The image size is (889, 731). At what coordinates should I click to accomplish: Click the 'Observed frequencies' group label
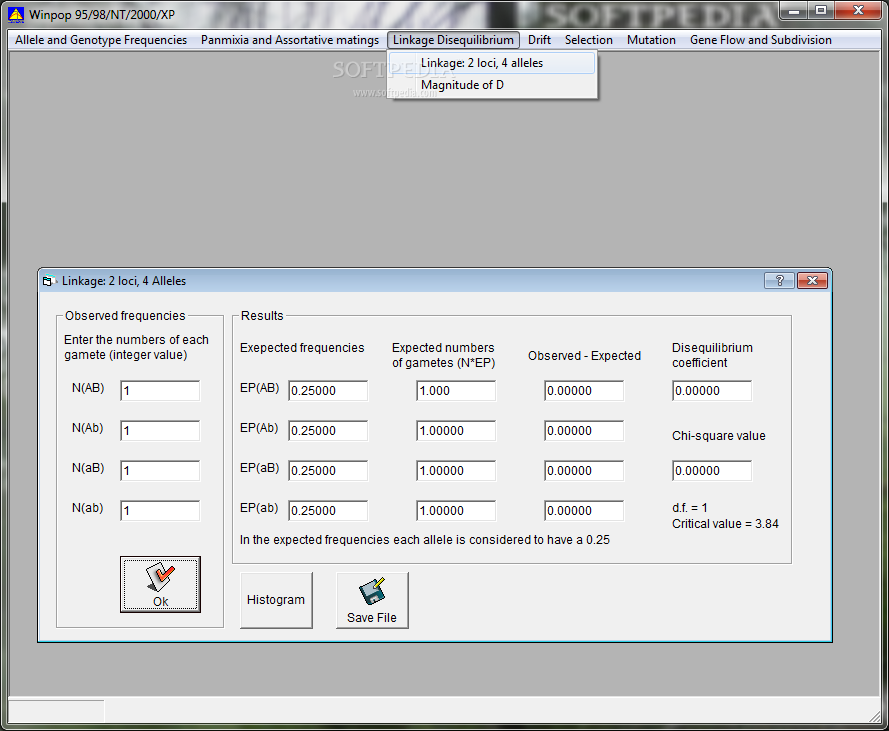[125, 316]
